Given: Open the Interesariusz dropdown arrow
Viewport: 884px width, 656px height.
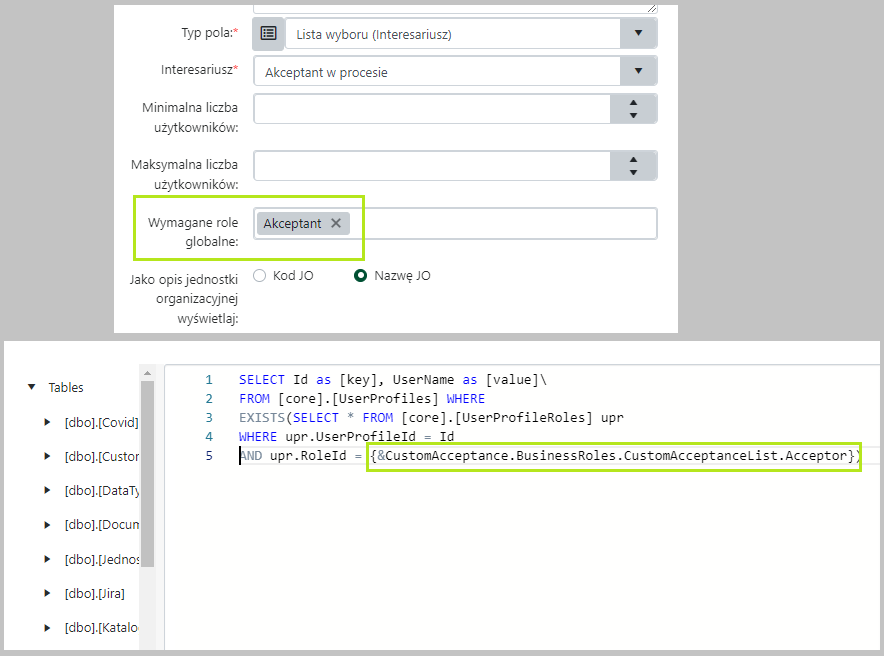Looking at the screenshot, I should pos(638,72).
